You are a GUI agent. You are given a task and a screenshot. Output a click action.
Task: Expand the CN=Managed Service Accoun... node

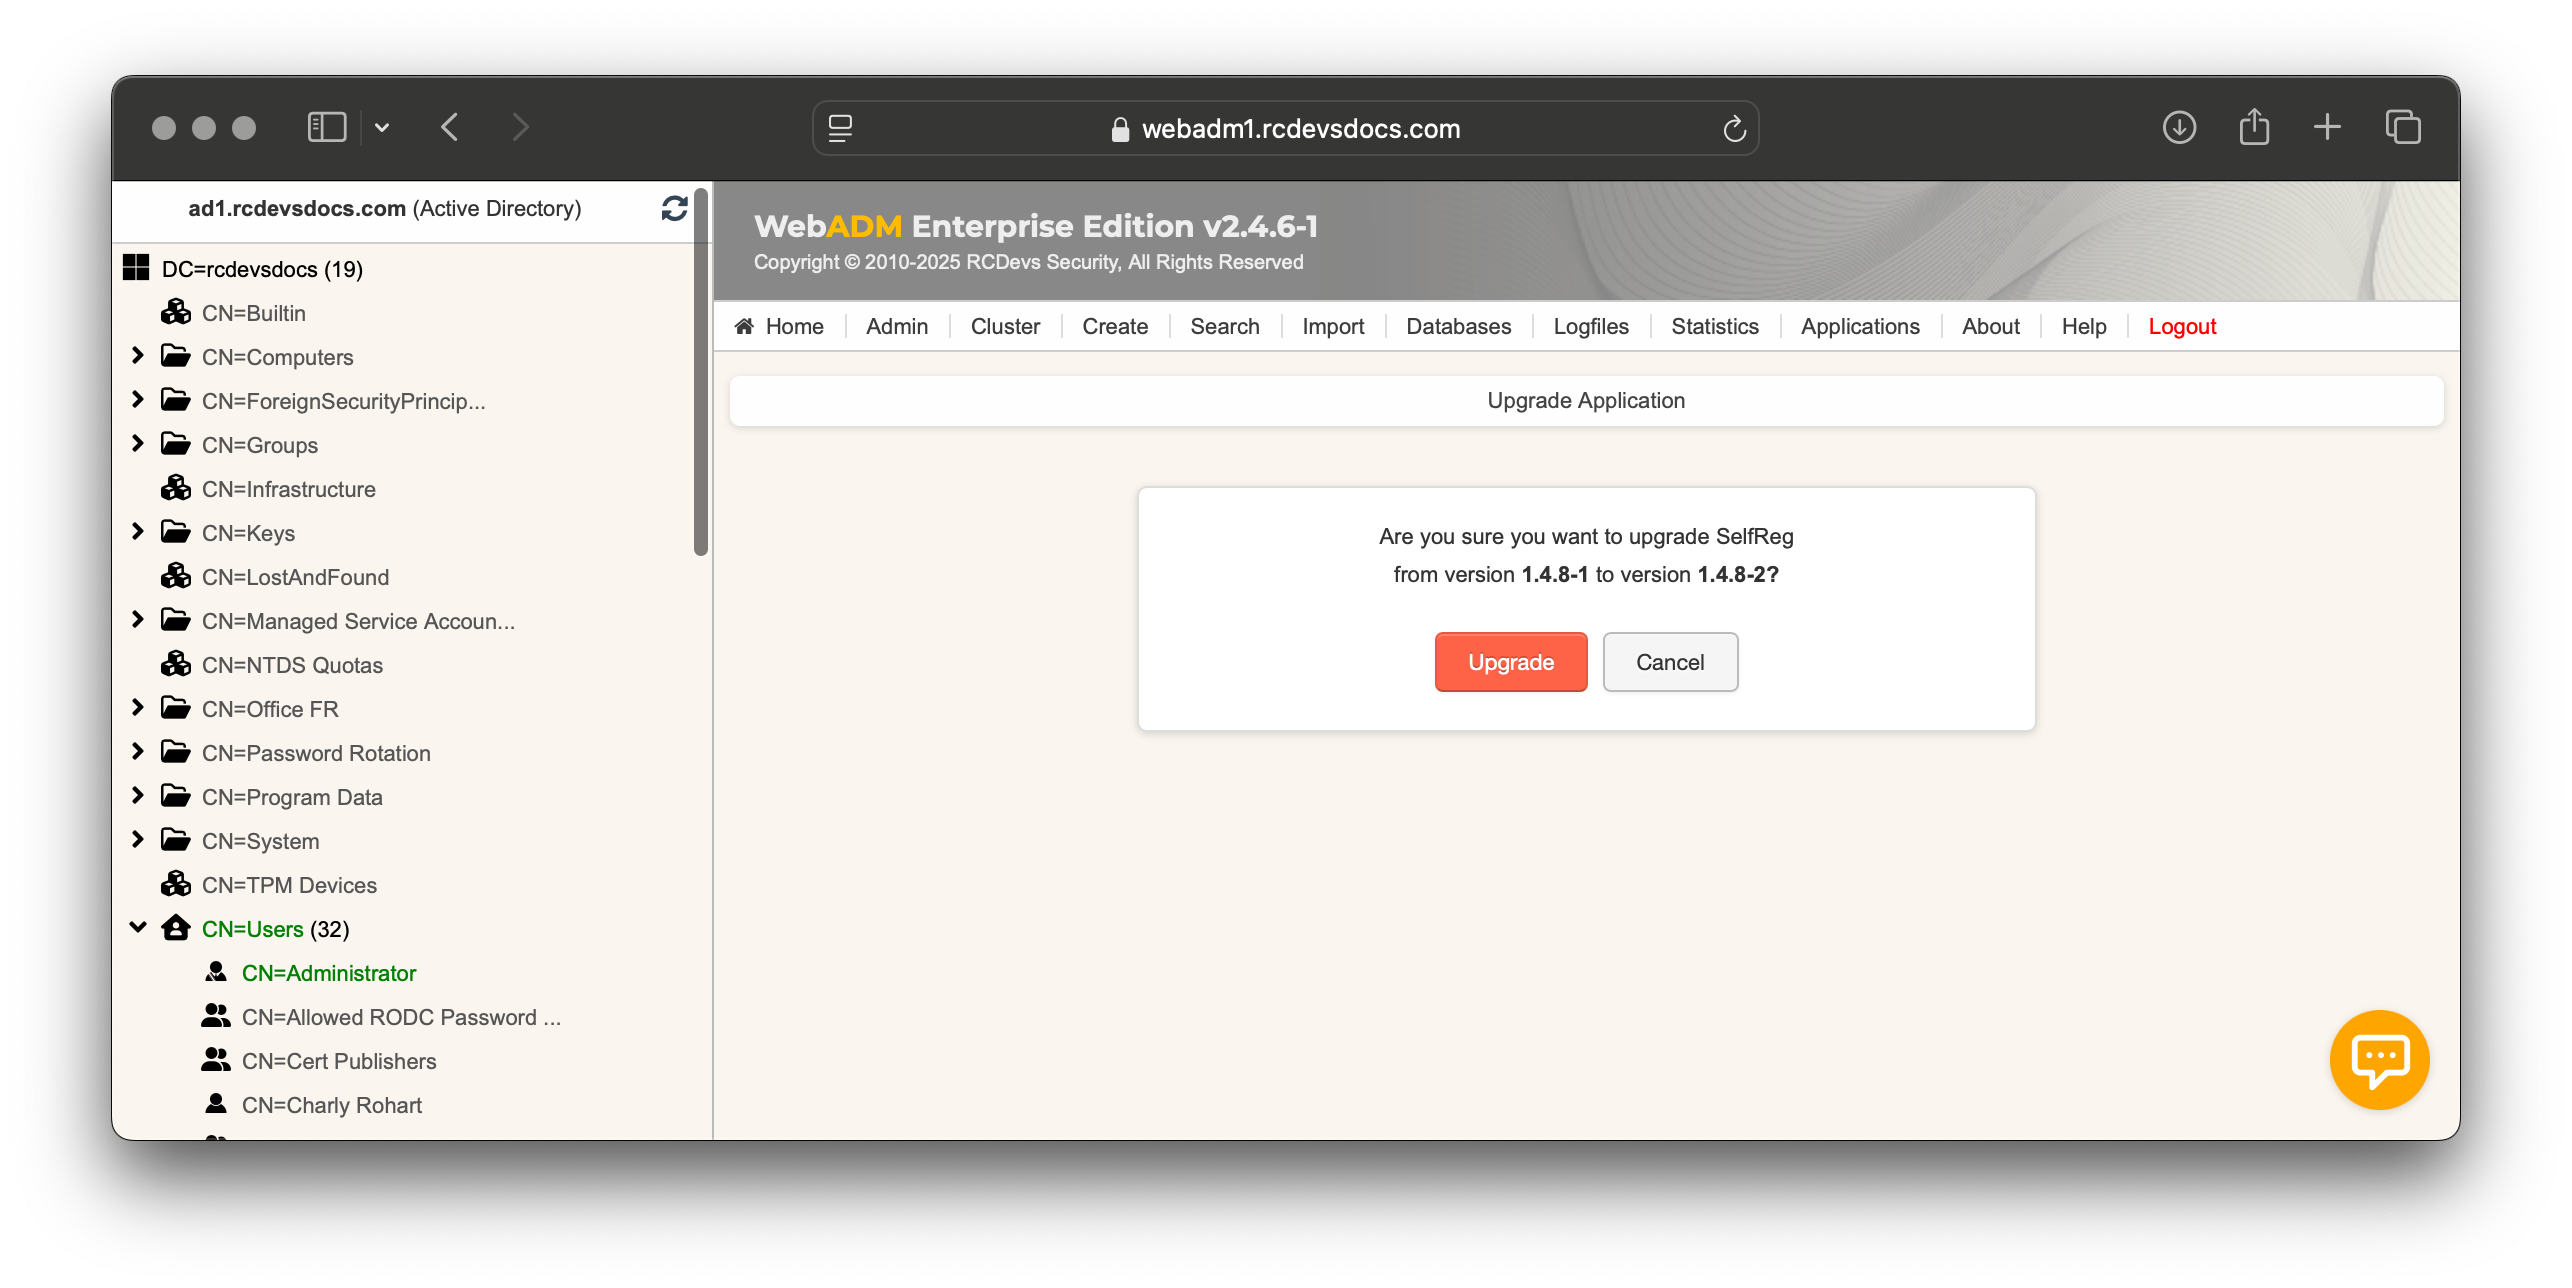[138, 620]
